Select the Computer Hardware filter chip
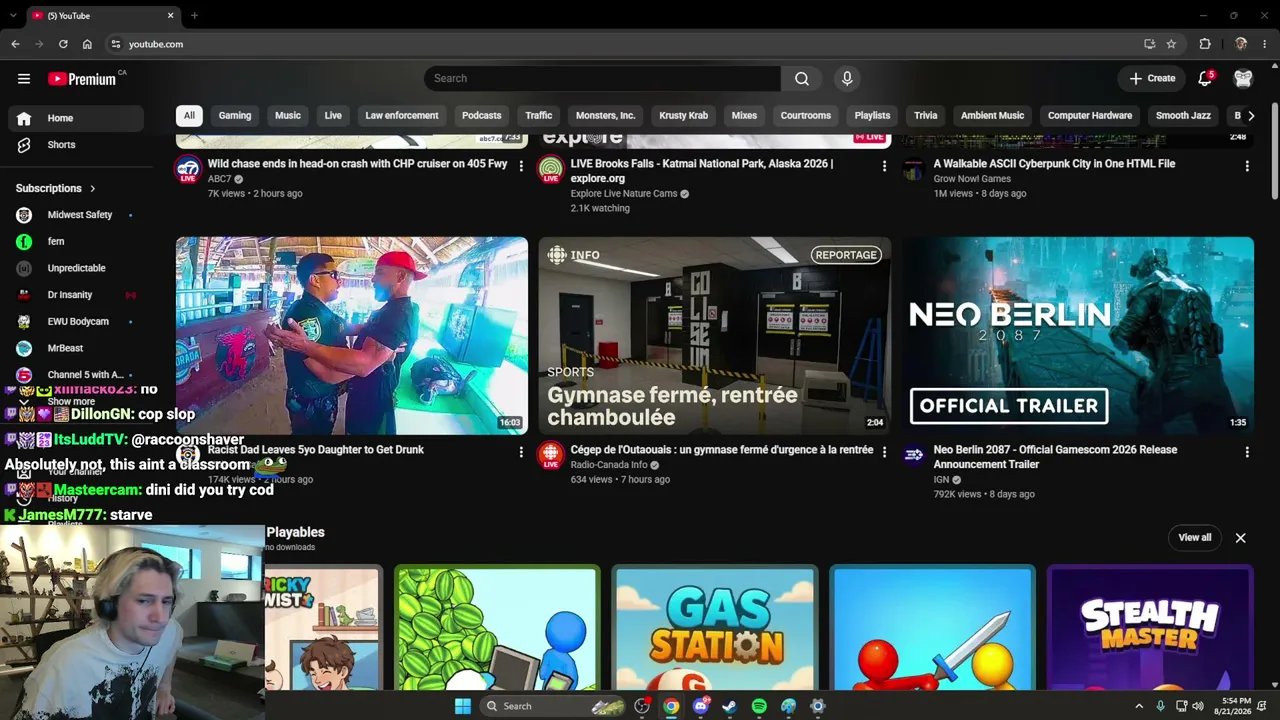 point(1090,115)
